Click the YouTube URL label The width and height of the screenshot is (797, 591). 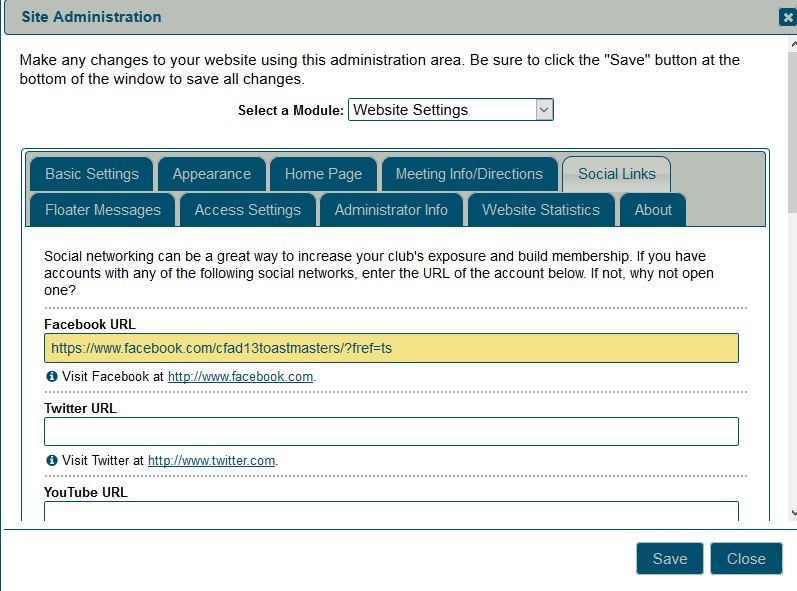(86, 492)
